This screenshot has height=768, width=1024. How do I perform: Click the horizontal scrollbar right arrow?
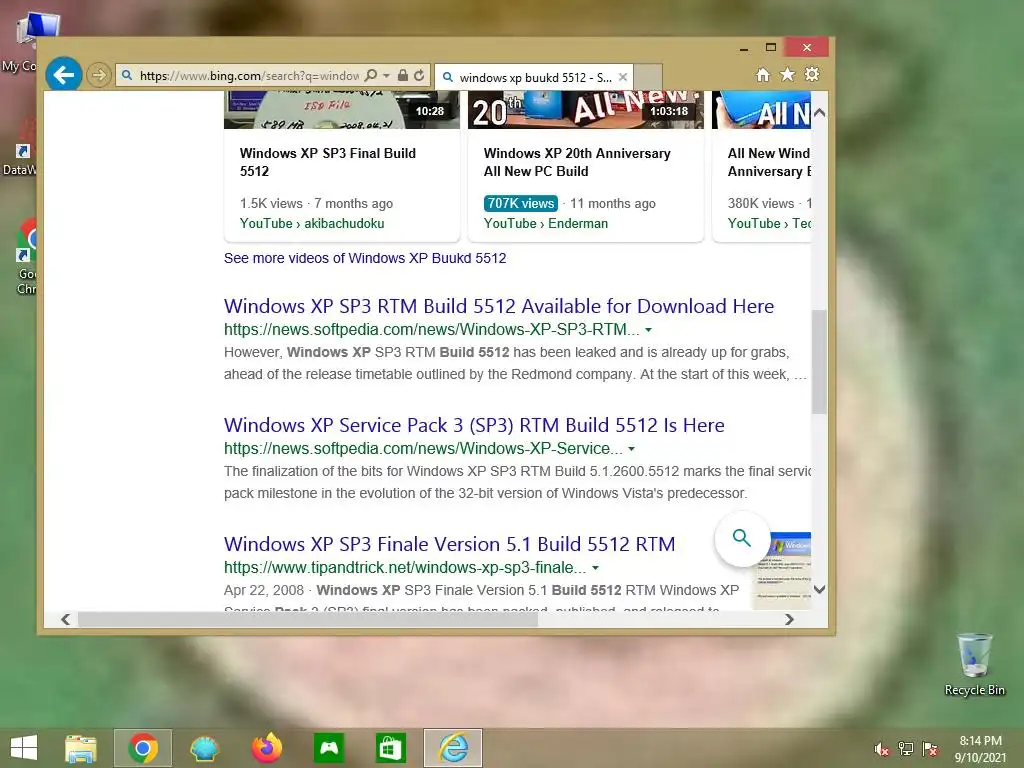(x=790, y=619)
